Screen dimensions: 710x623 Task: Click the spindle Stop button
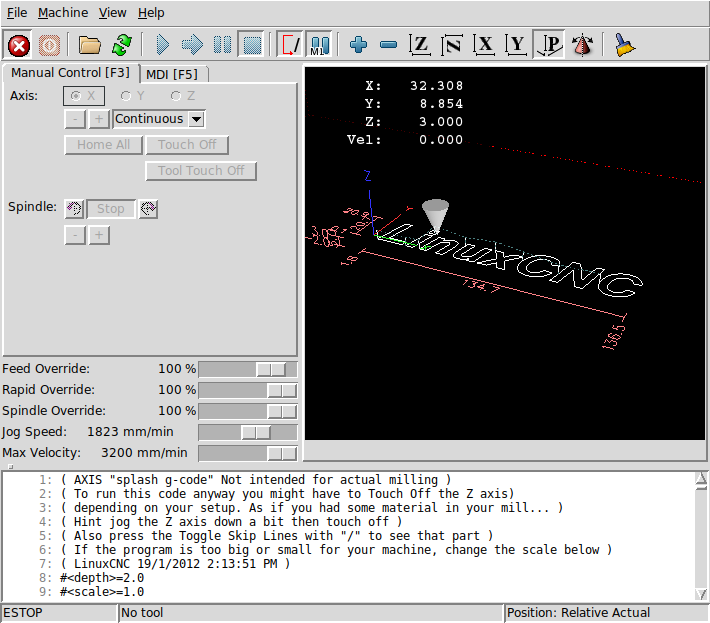110,209
